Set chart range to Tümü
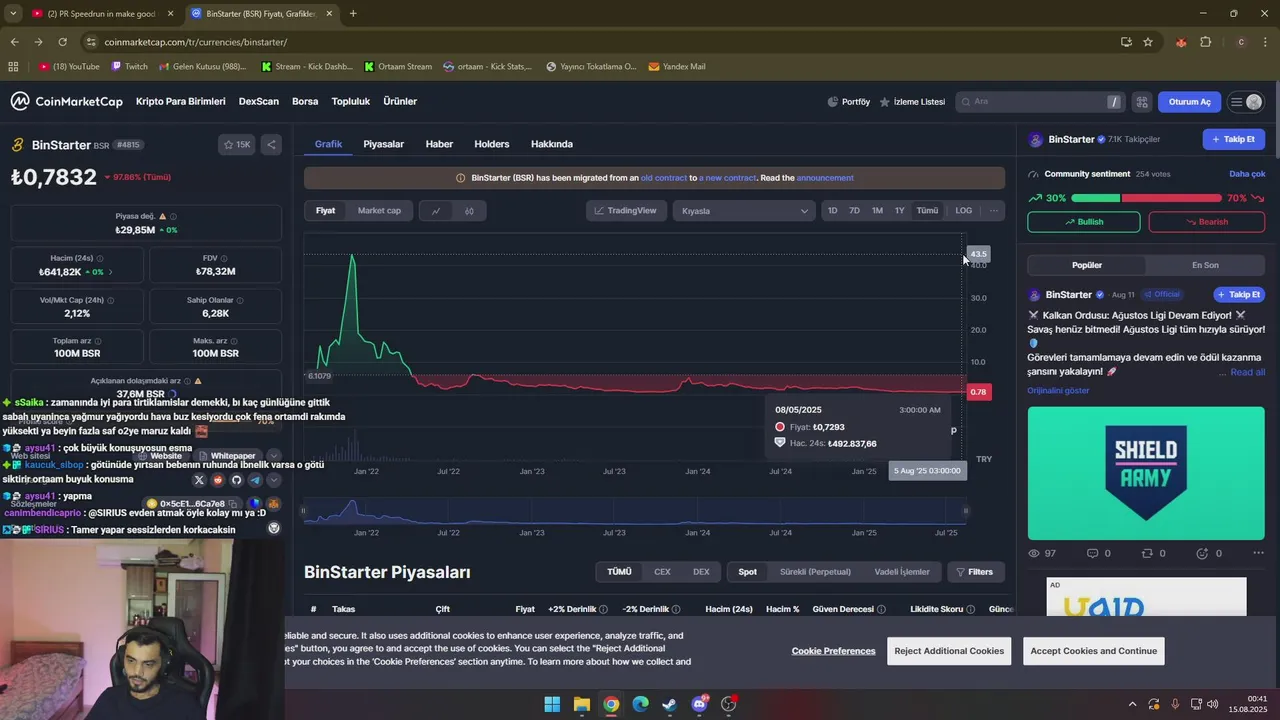1280x720 pixels. [927, 211]
